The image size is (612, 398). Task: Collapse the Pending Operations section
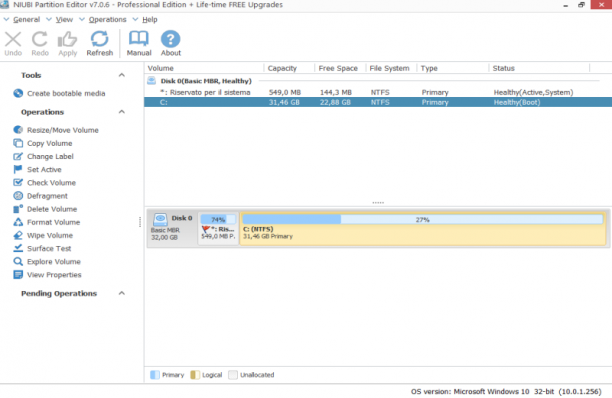point(122,293)
